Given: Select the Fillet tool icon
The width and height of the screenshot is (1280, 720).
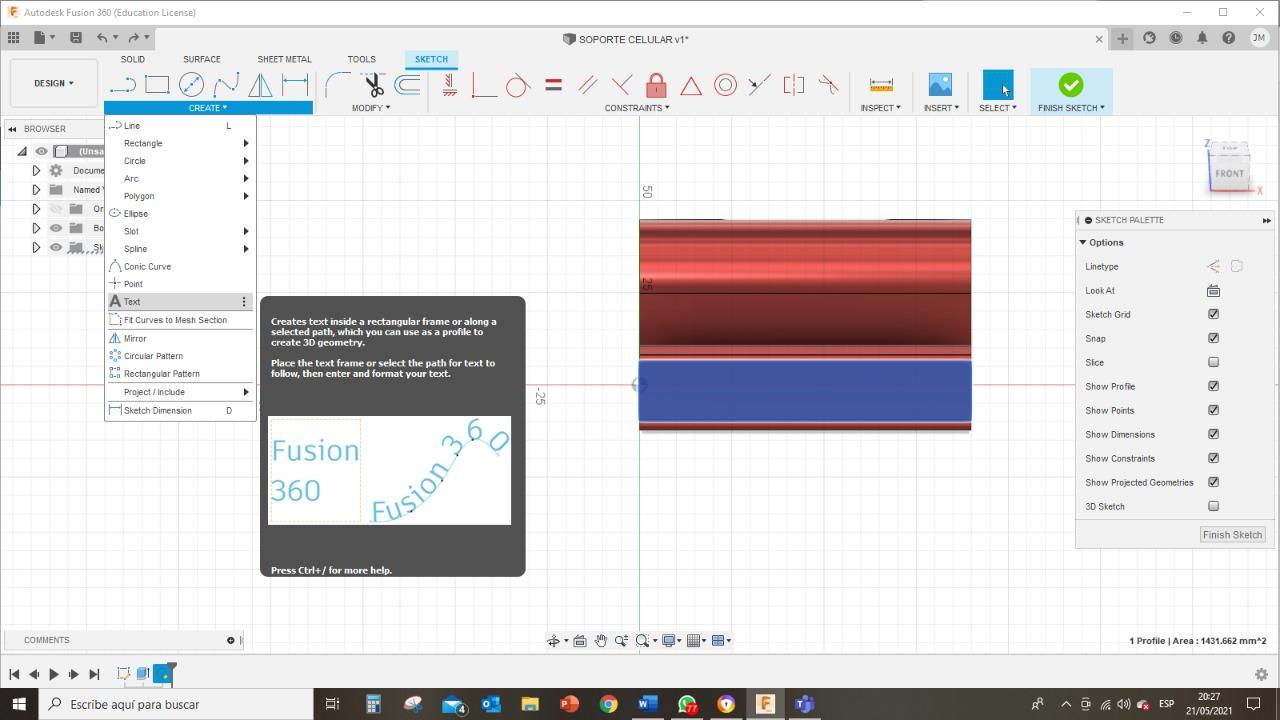Looking at the screenshot, I should click(x=338, y=85).
